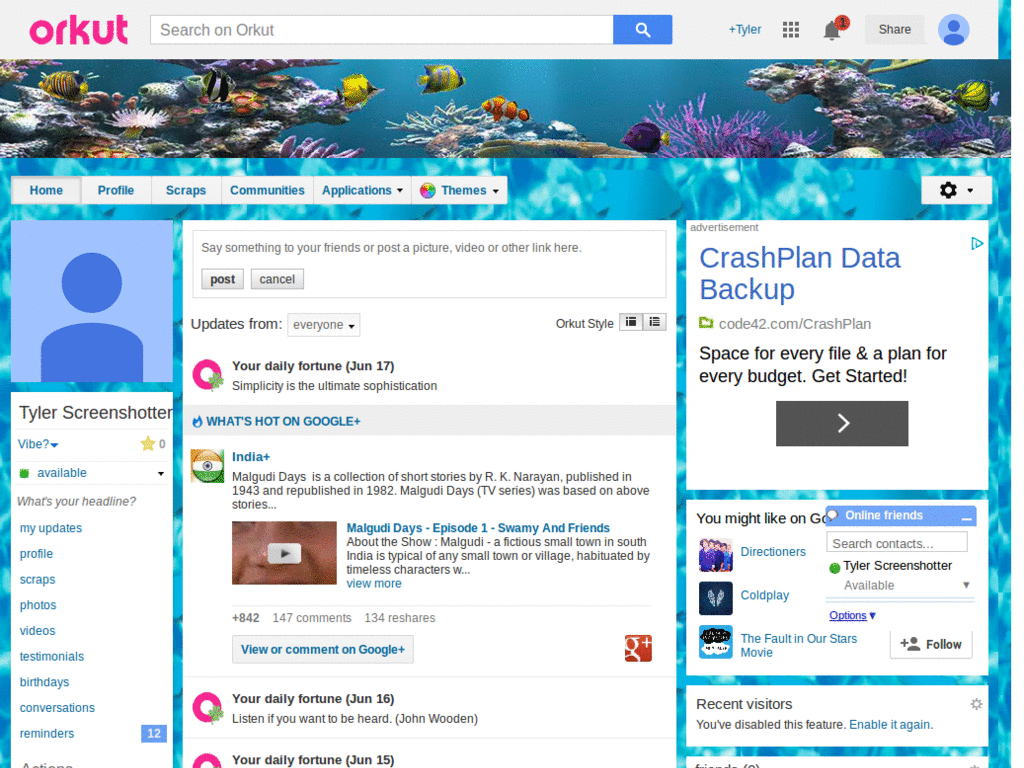Expand the Applications dropdown menu
1024x768 pixels.
[x=362, y=191]
